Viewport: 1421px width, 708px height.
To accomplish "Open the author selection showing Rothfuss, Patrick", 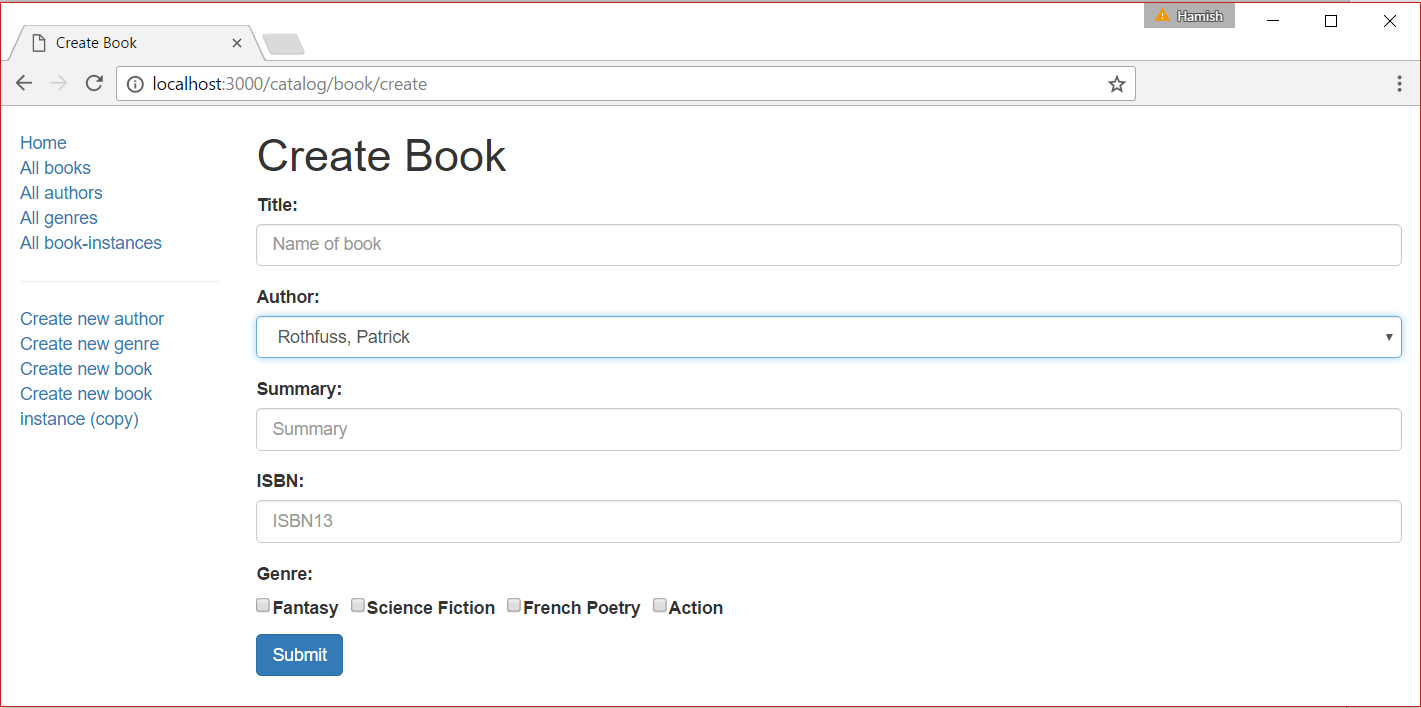I will pyautogui.click(x=828, y=337).
